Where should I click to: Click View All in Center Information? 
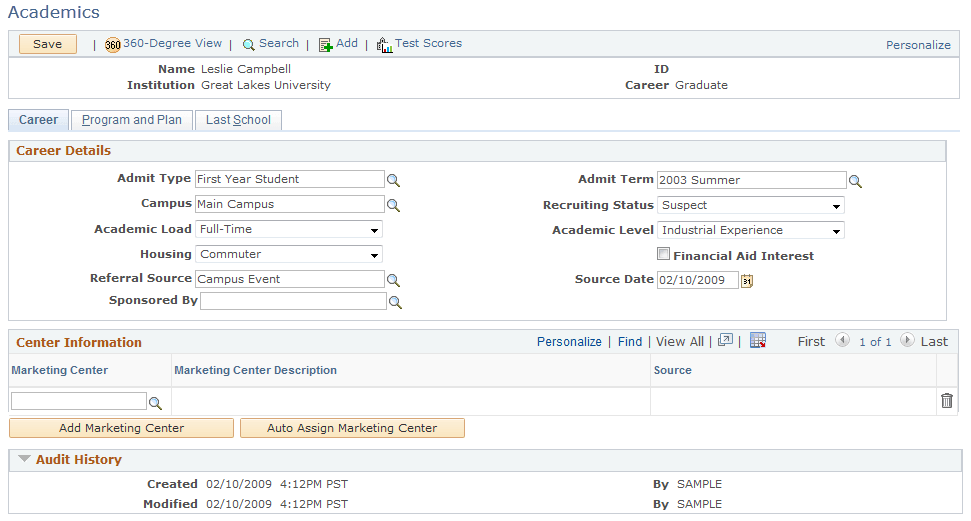point(680,342)
